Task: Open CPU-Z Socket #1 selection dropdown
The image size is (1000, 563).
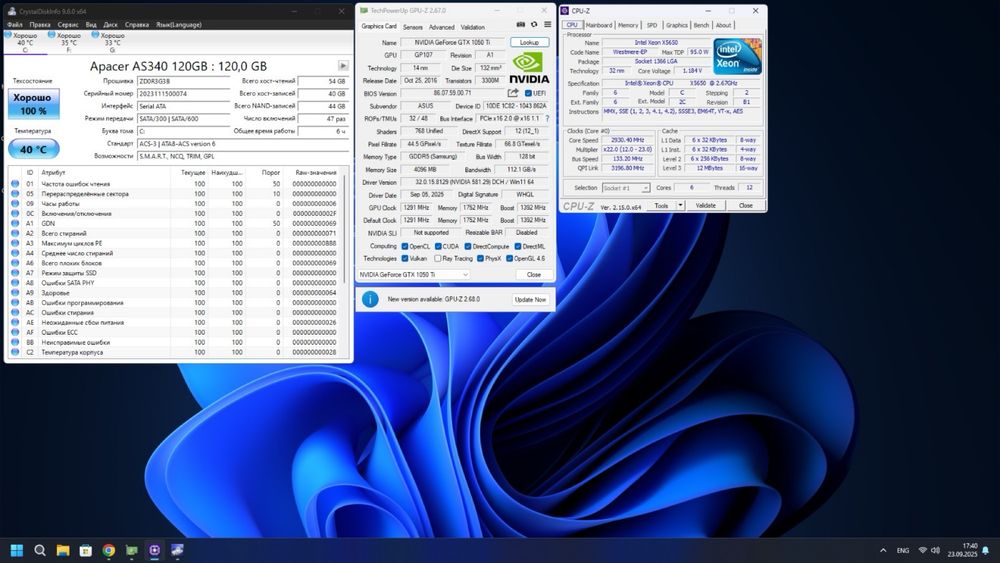Action: coord(626,188)
